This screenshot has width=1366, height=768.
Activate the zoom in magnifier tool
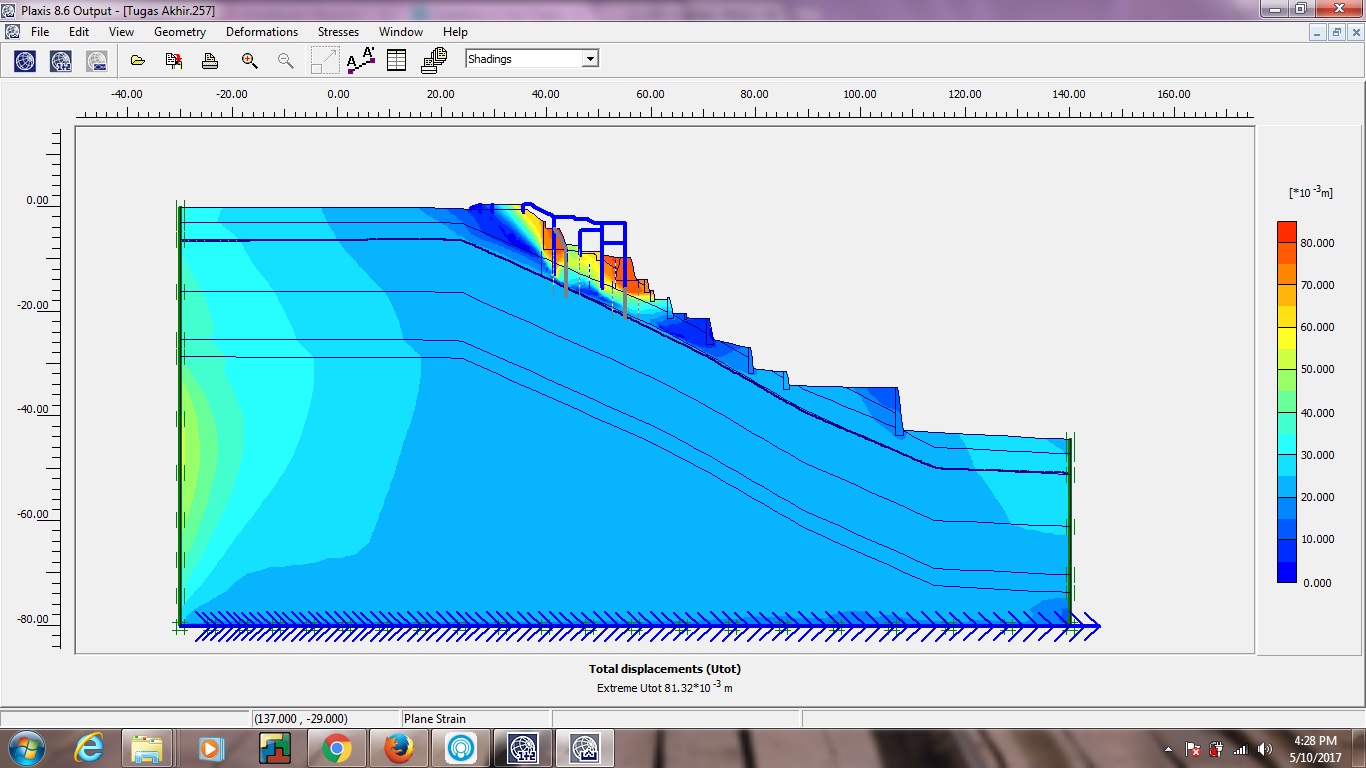(x=250, y=61)
